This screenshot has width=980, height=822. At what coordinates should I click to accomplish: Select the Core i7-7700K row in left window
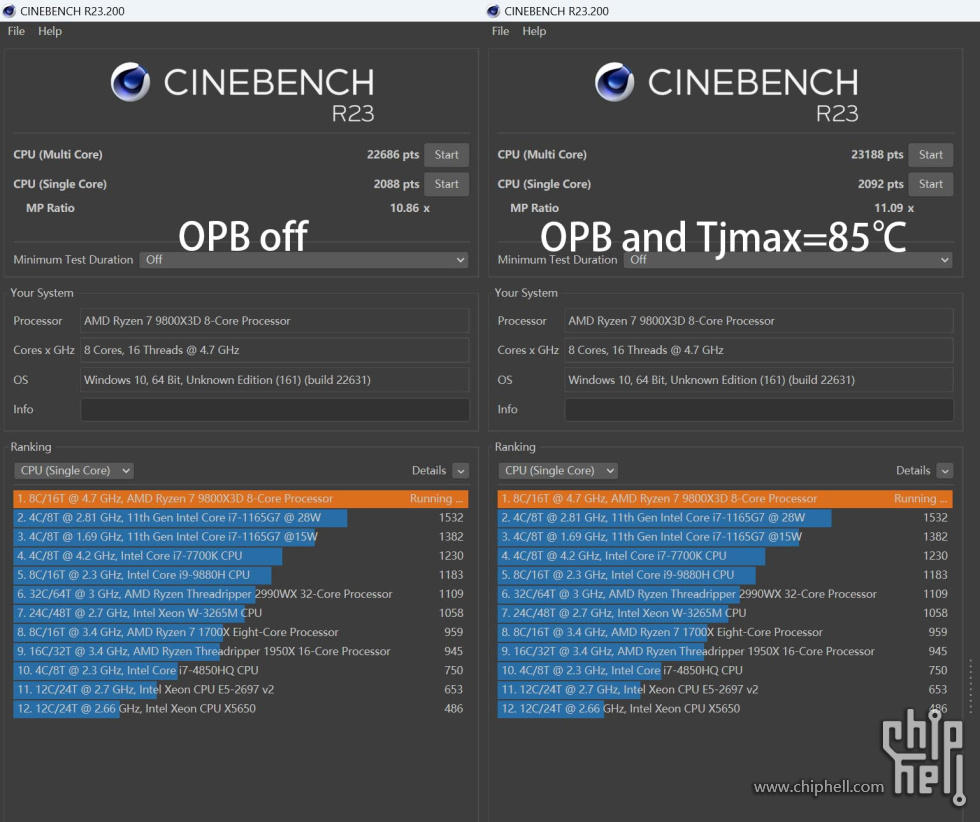(x=241, y=556)
